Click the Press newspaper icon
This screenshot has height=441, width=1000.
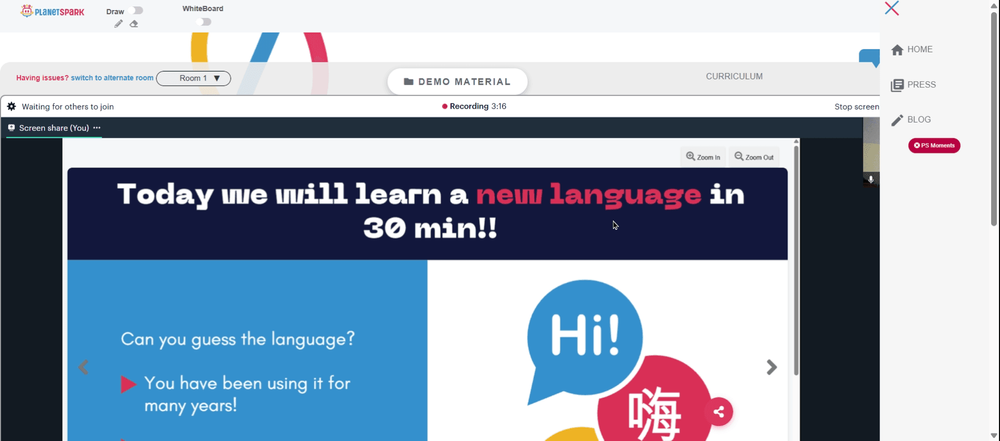(x=897, y=85)
